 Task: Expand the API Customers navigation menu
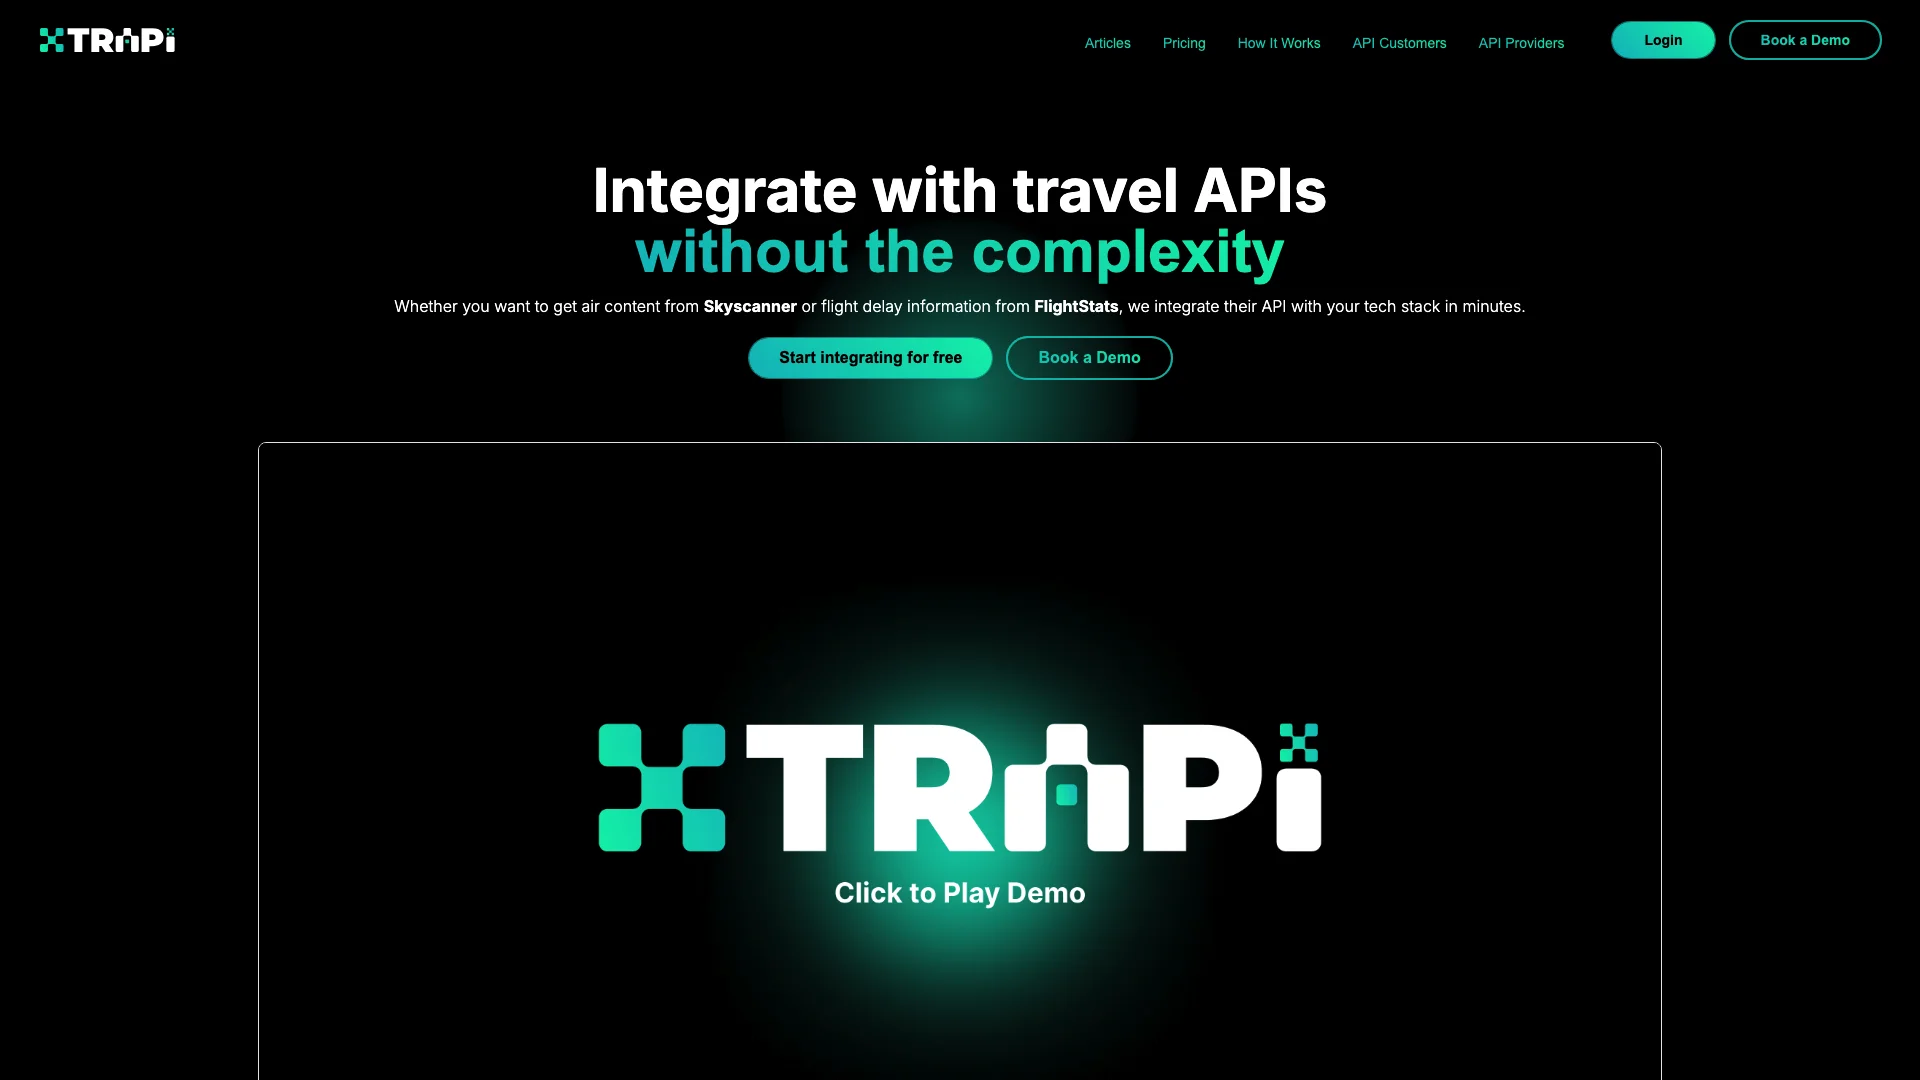[x=1399, y=42]
